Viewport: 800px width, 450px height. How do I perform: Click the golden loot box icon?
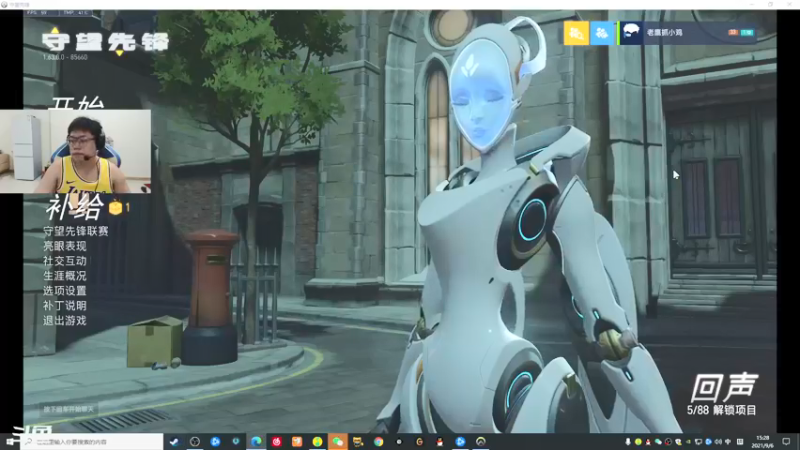point(115,208)
